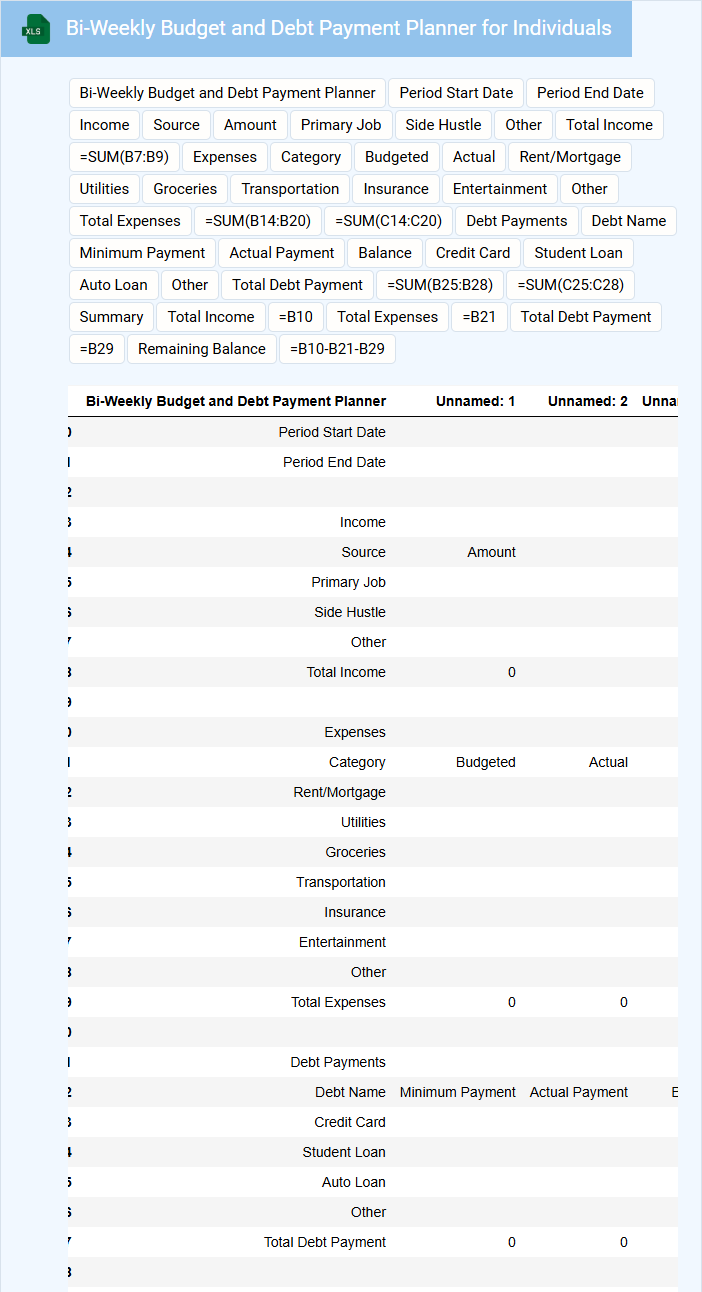702x1292 pixels.
Task: Select the Period Start Date tag
Action: (456, 93)
